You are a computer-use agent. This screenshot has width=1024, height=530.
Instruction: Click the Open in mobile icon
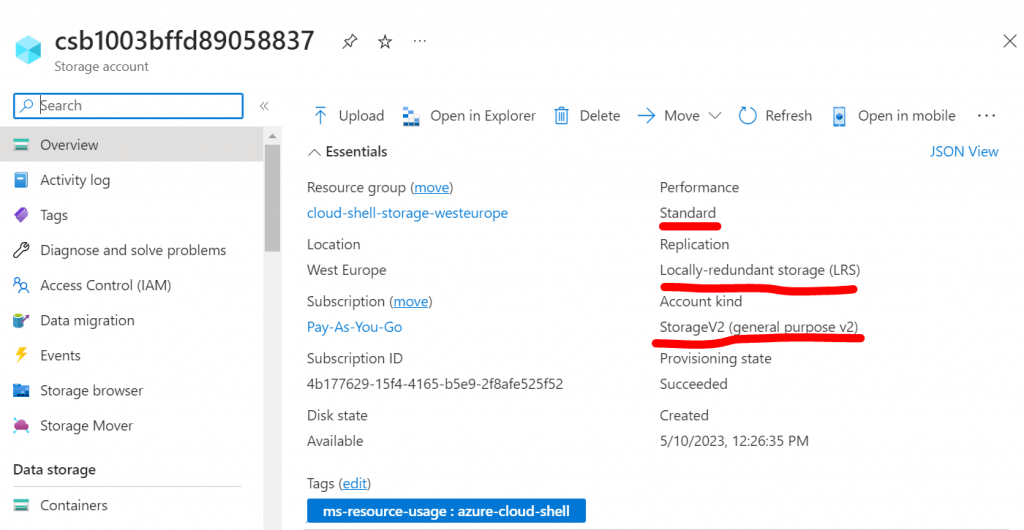coord(839,116)
